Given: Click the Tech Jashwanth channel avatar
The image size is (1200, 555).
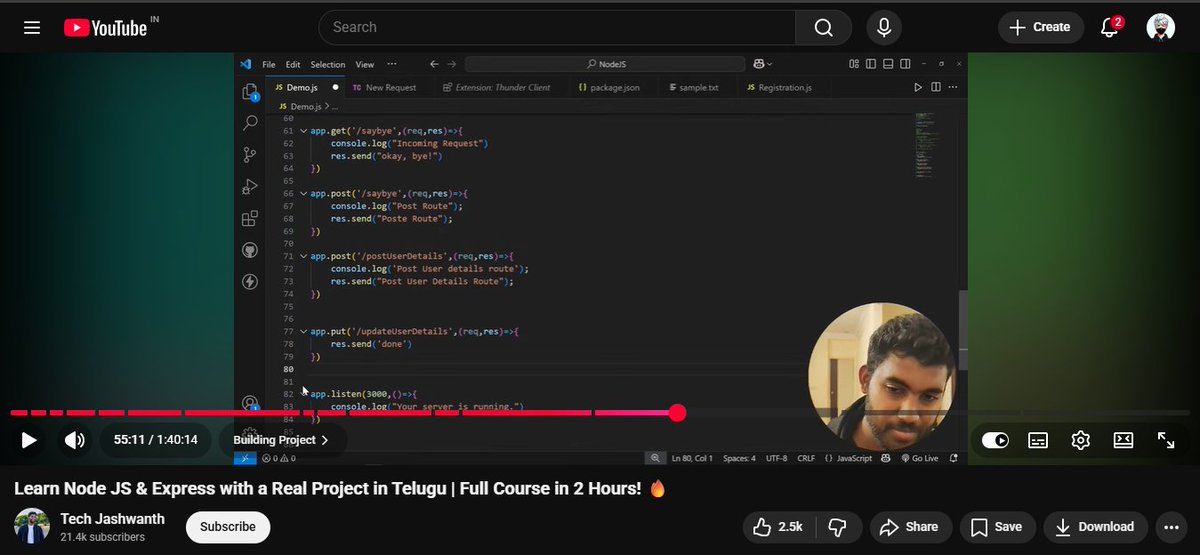Looking at the screenshot, I should click(32, 527).
